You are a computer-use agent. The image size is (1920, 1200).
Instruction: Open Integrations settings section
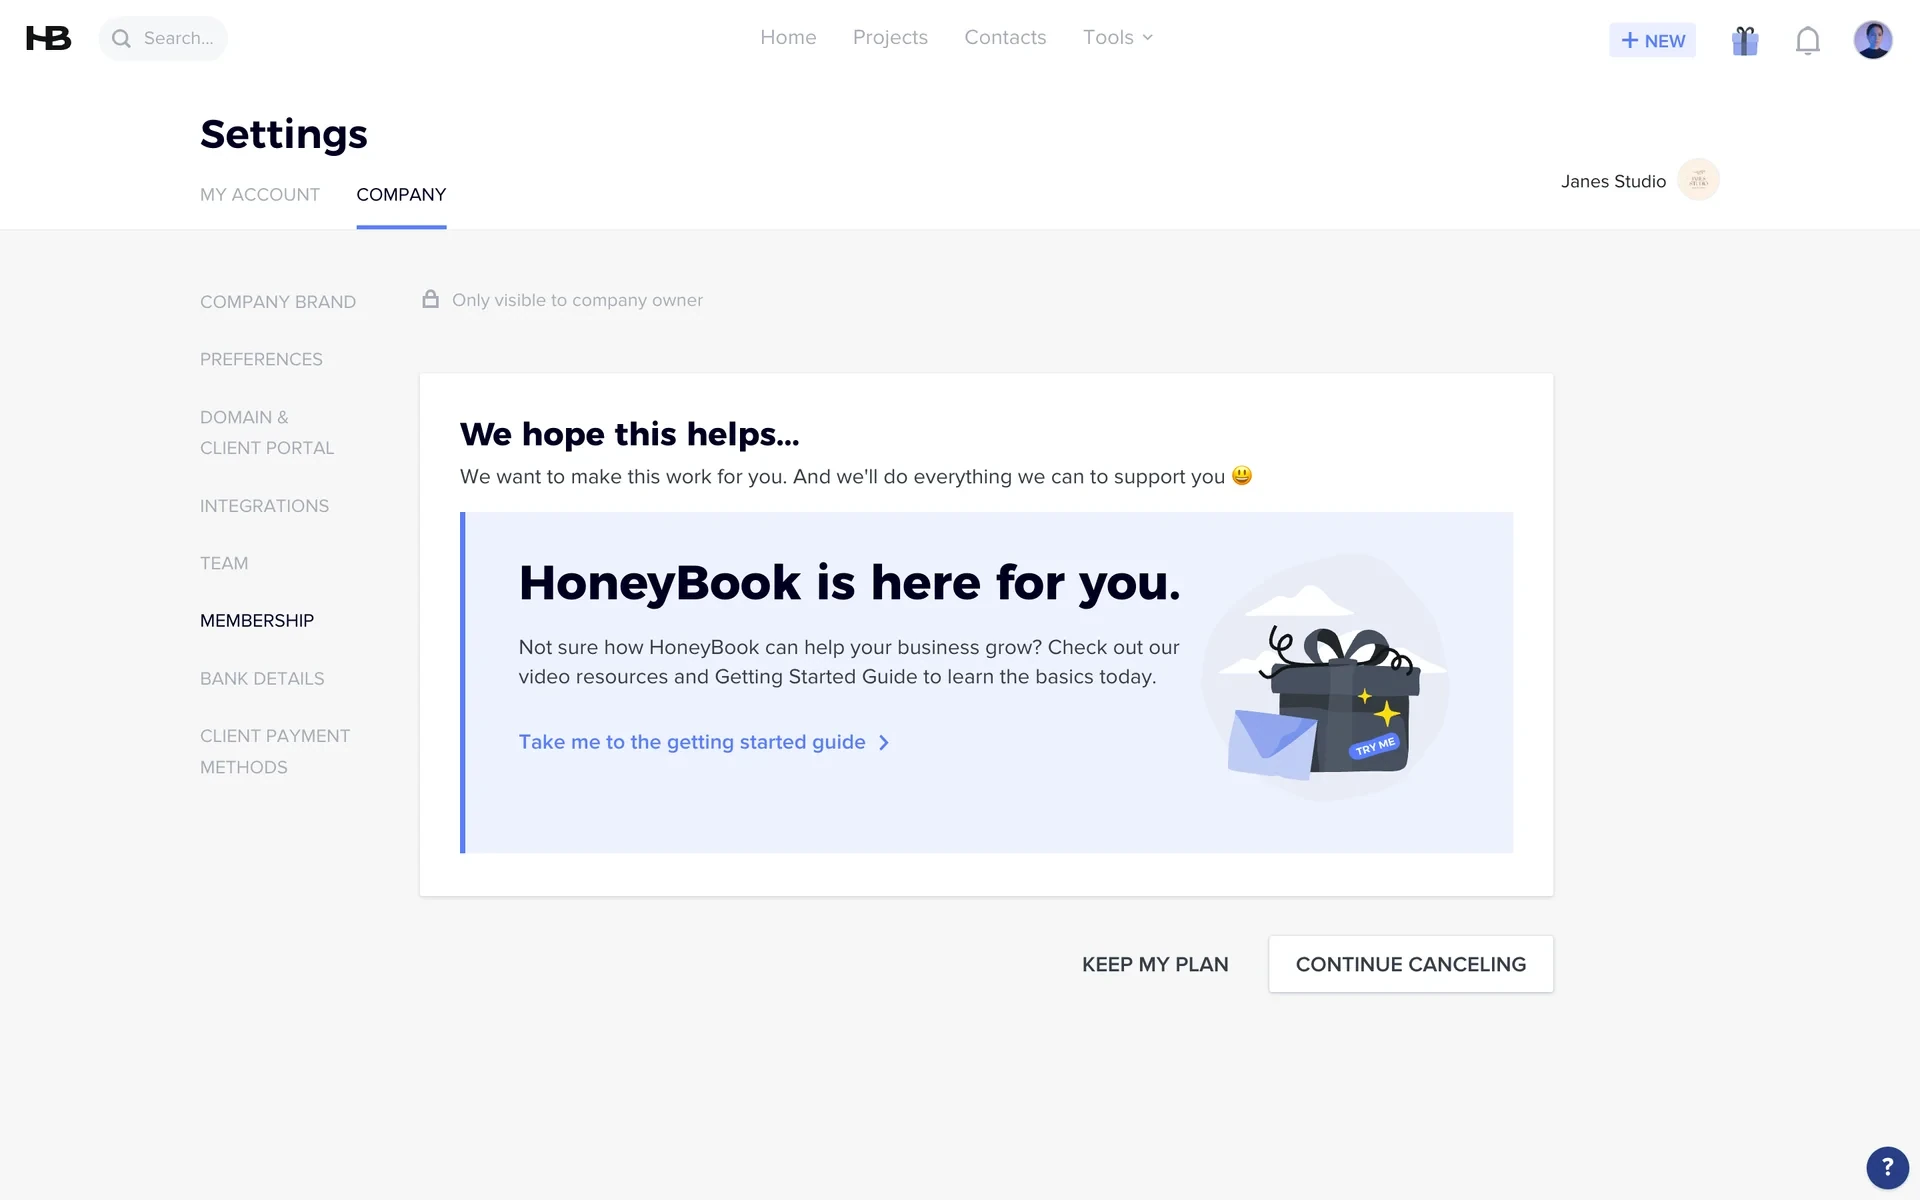[x=264, y=506]
